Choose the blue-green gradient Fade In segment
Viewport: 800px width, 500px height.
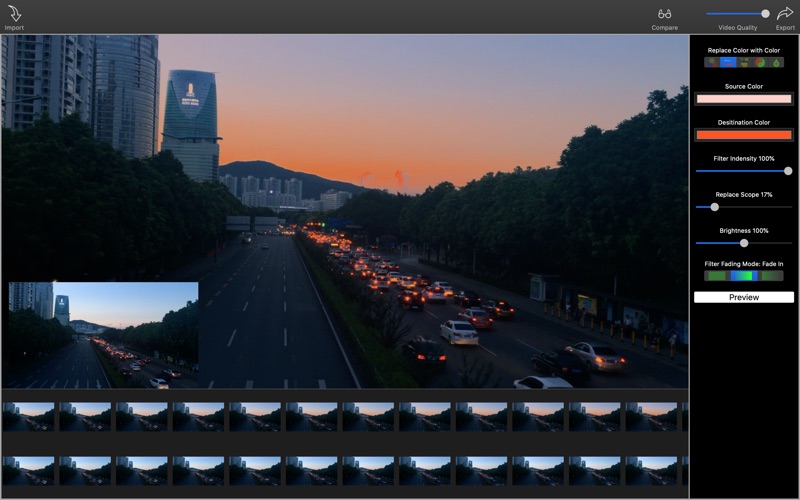pos(744,276)
